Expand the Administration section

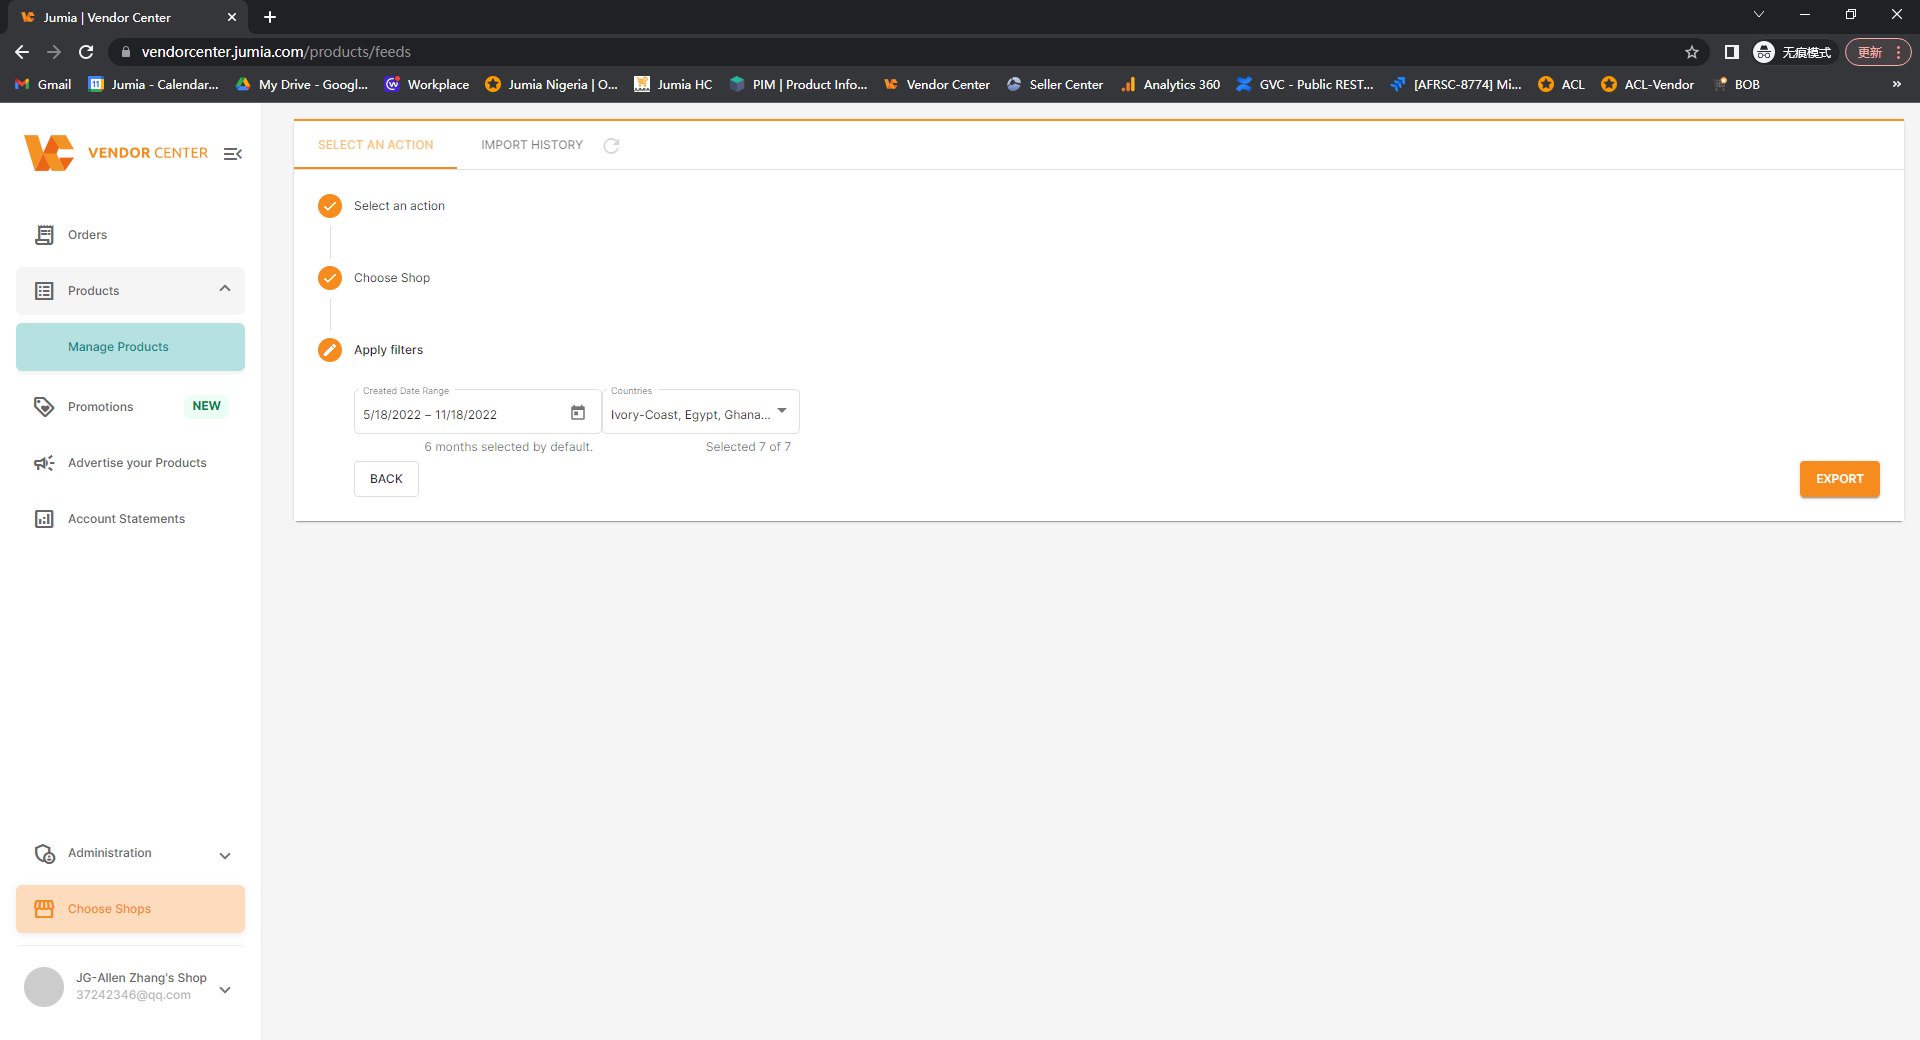225,855
